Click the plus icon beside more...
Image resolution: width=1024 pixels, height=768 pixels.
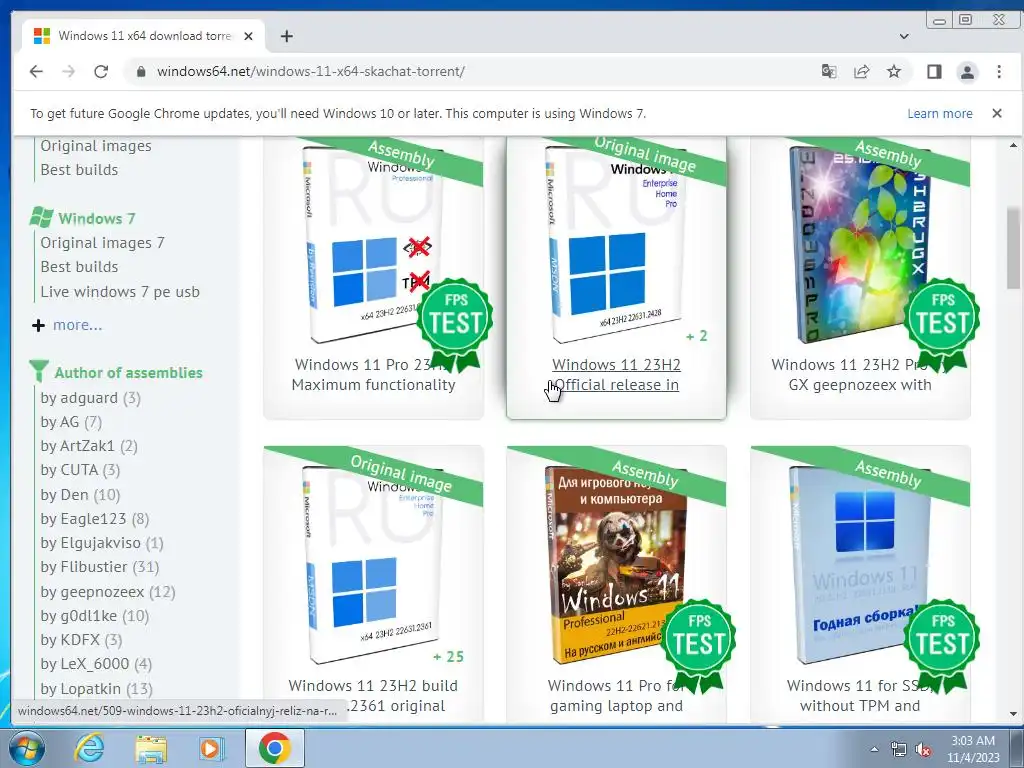click(x=39, y=325)
